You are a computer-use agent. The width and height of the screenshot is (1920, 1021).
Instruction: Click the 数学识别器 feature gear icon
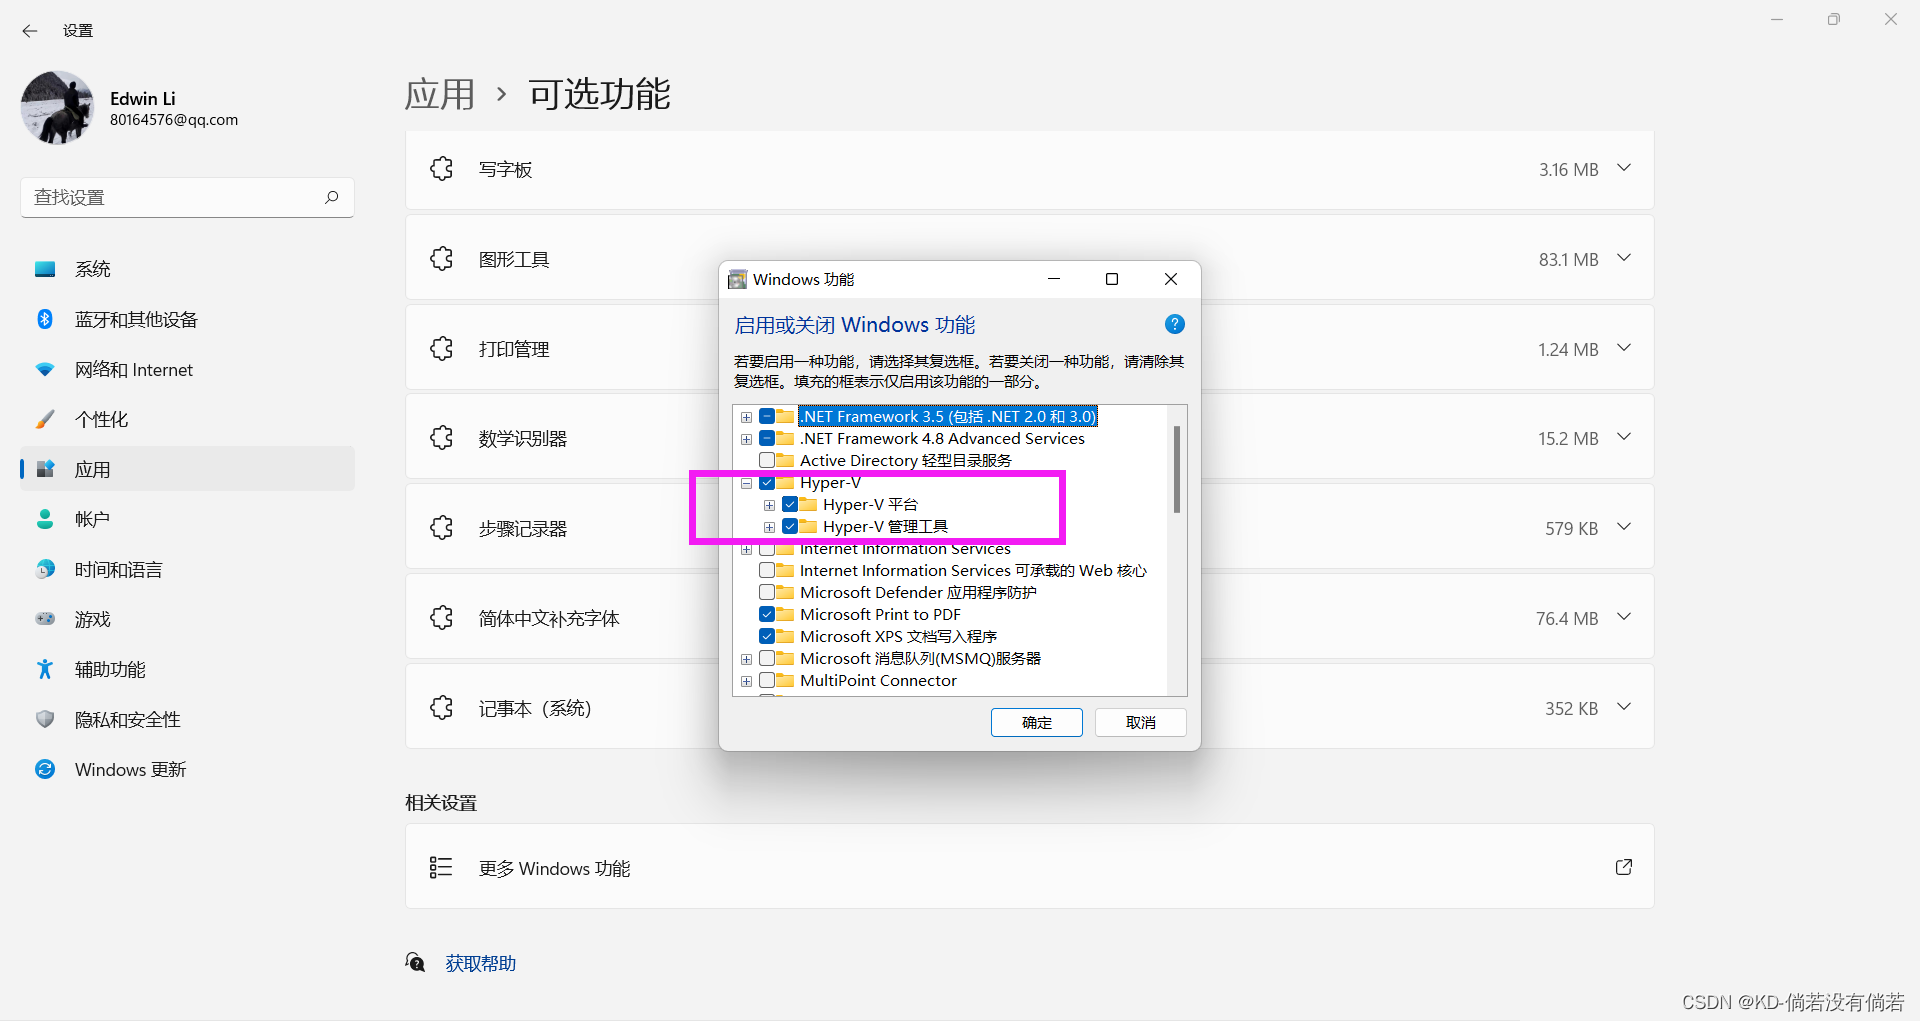click(x=442, y=438)
